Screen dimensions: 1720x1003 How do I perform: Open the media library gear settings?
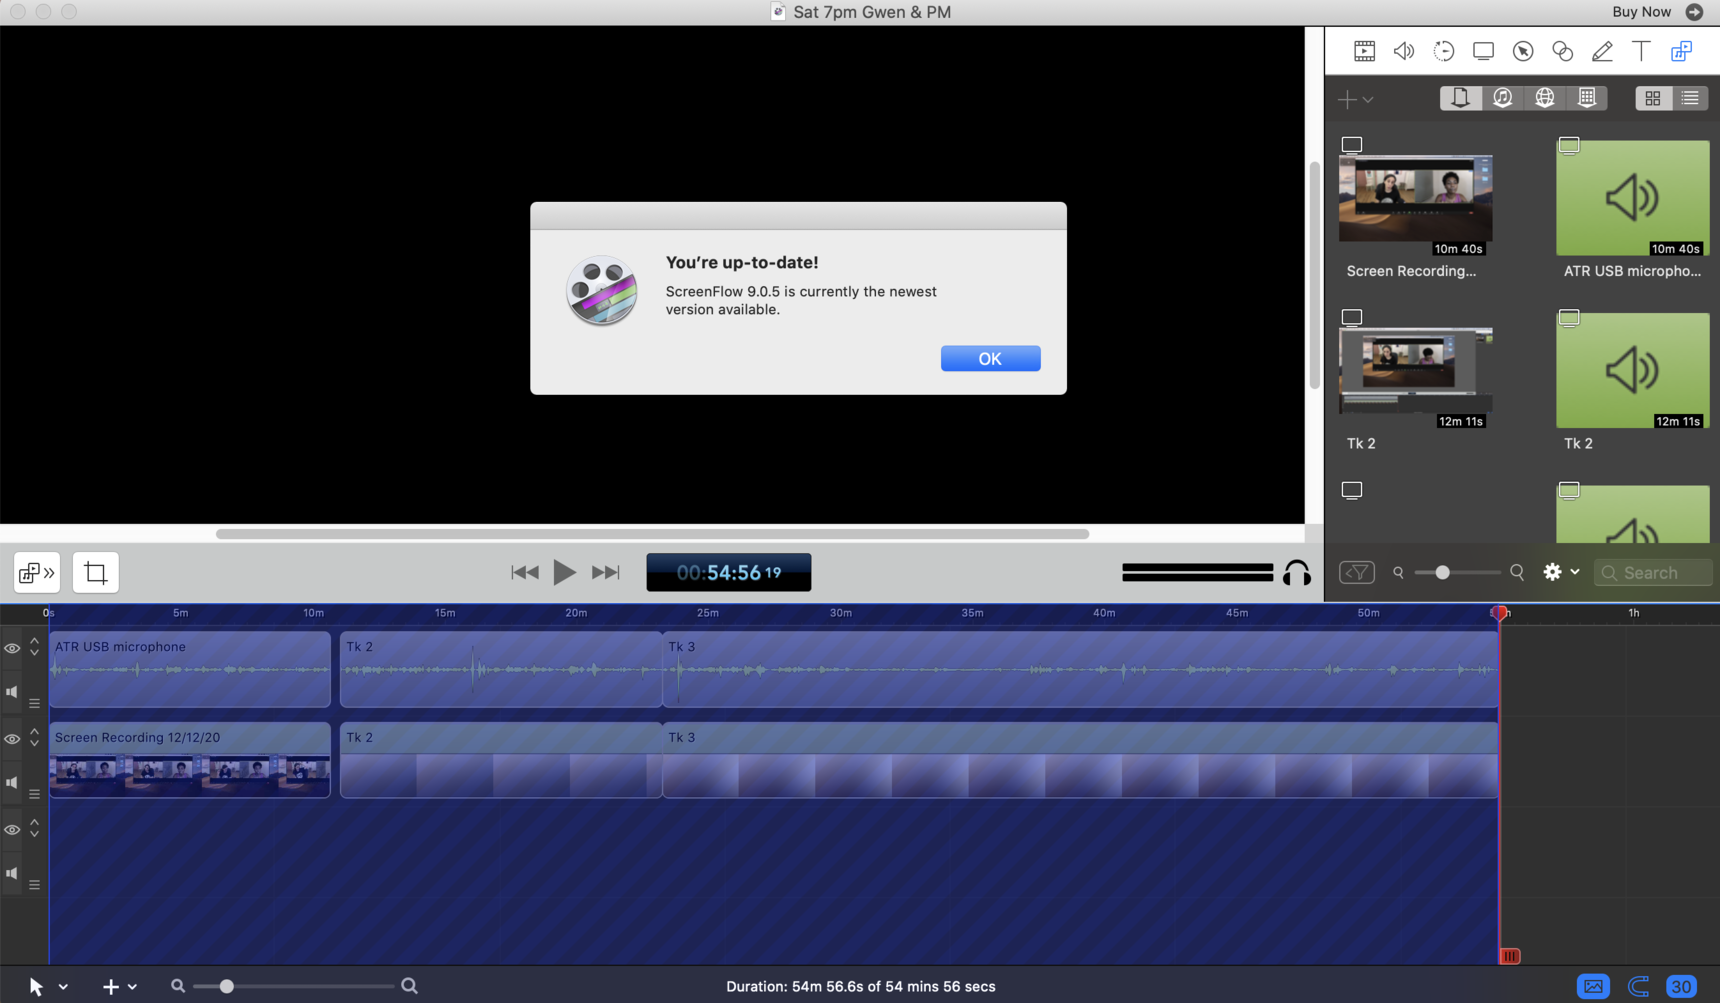click(1552, 572)
